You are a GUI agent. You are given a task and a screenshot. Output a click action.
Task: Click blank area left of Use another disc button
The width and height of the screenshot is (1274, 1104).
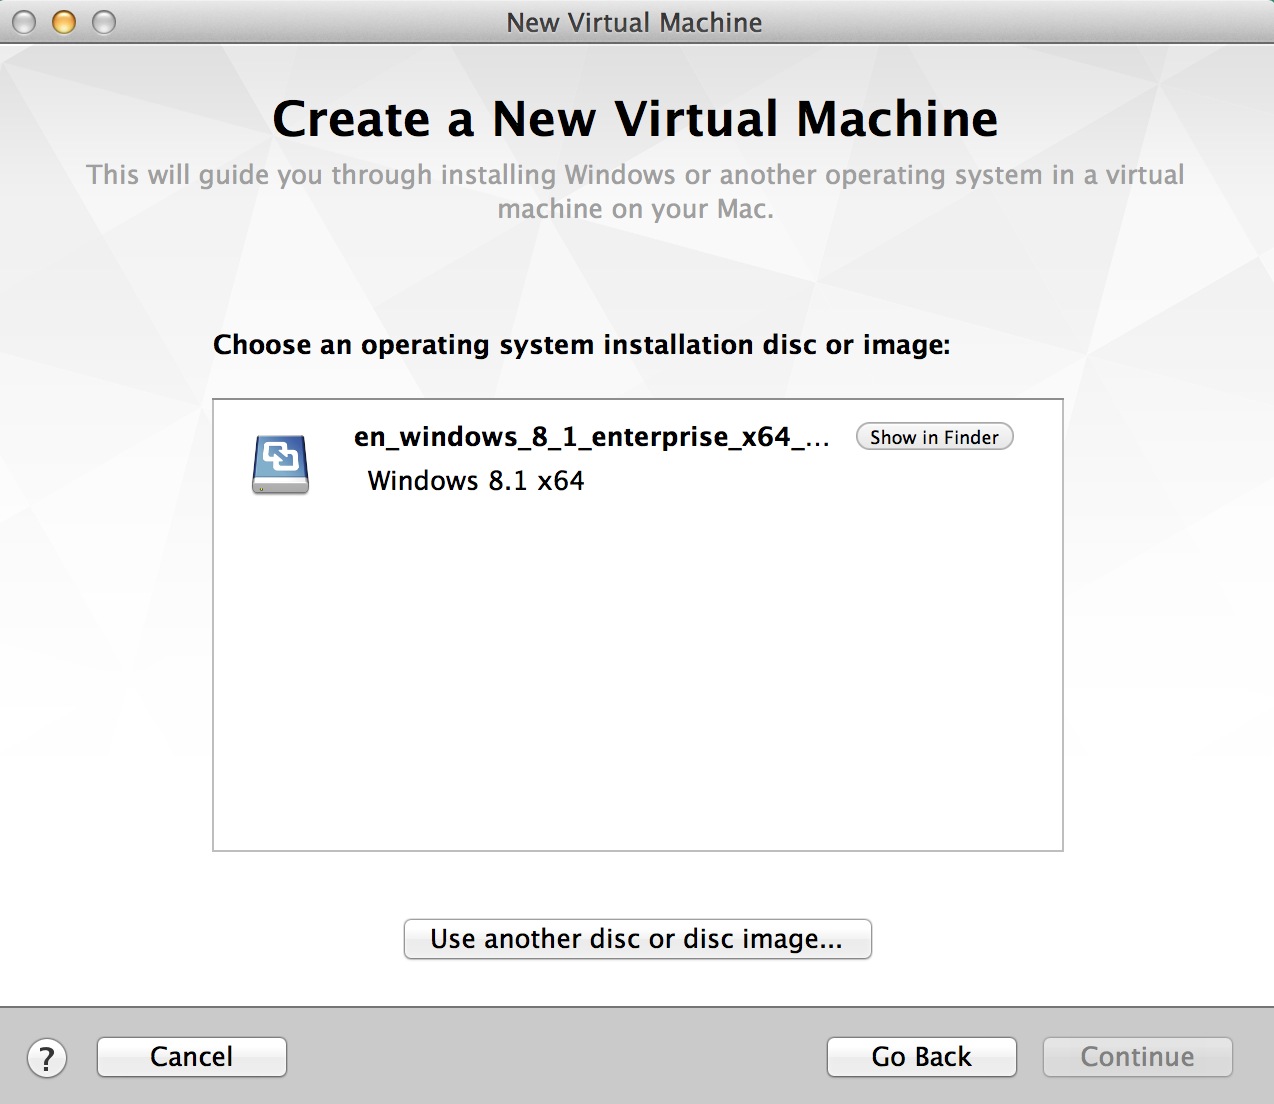click(x=250, y=939)
